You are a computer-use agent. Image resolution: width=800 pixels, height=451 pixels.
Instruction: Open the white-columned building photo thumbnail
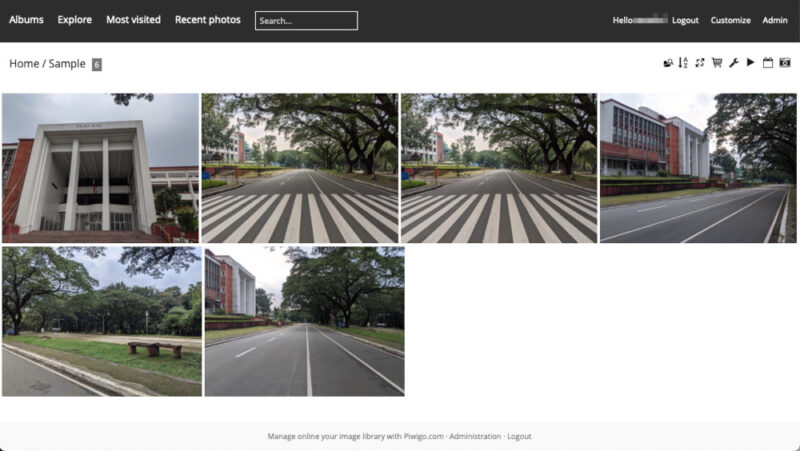click(x=100, y=168)
